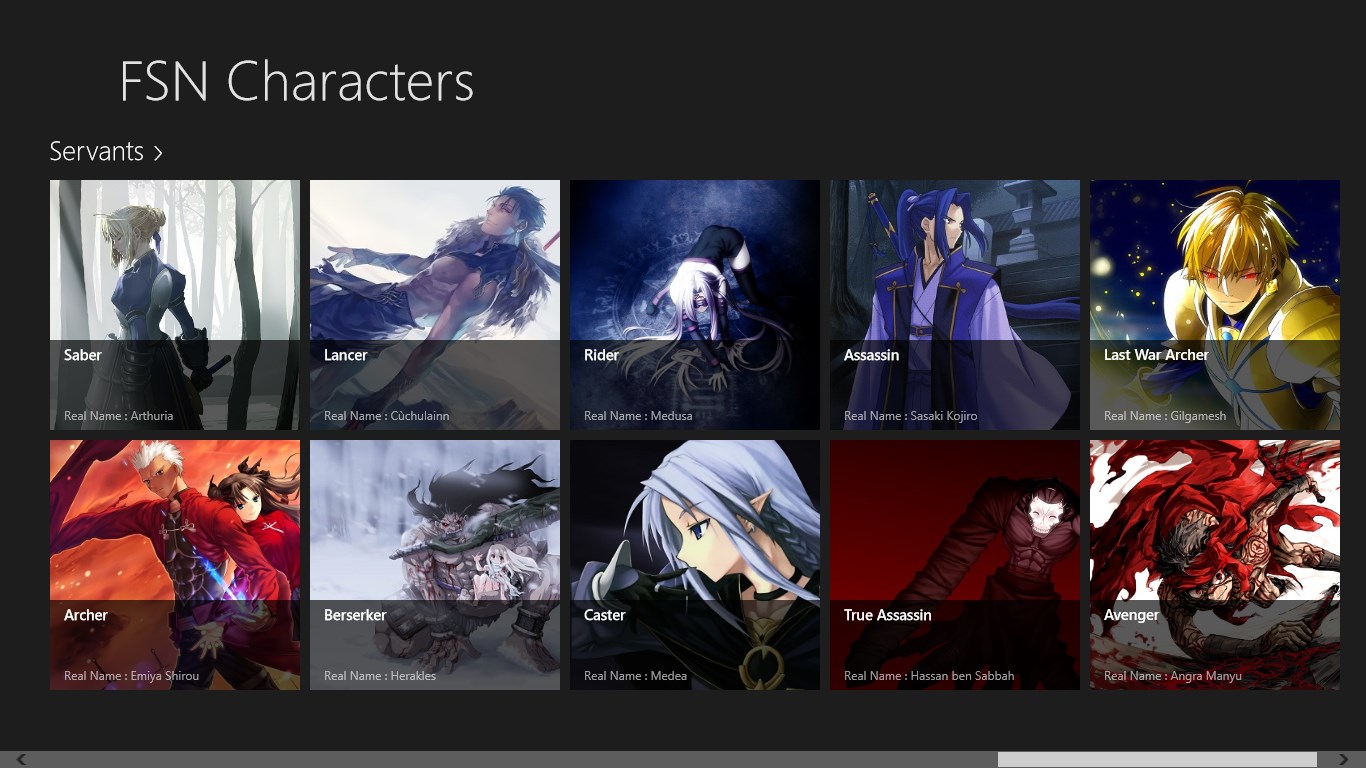Click the scrollbar left arrow
The height and width of the screenshot is (768, 1366).
click(x=21, y=760)
